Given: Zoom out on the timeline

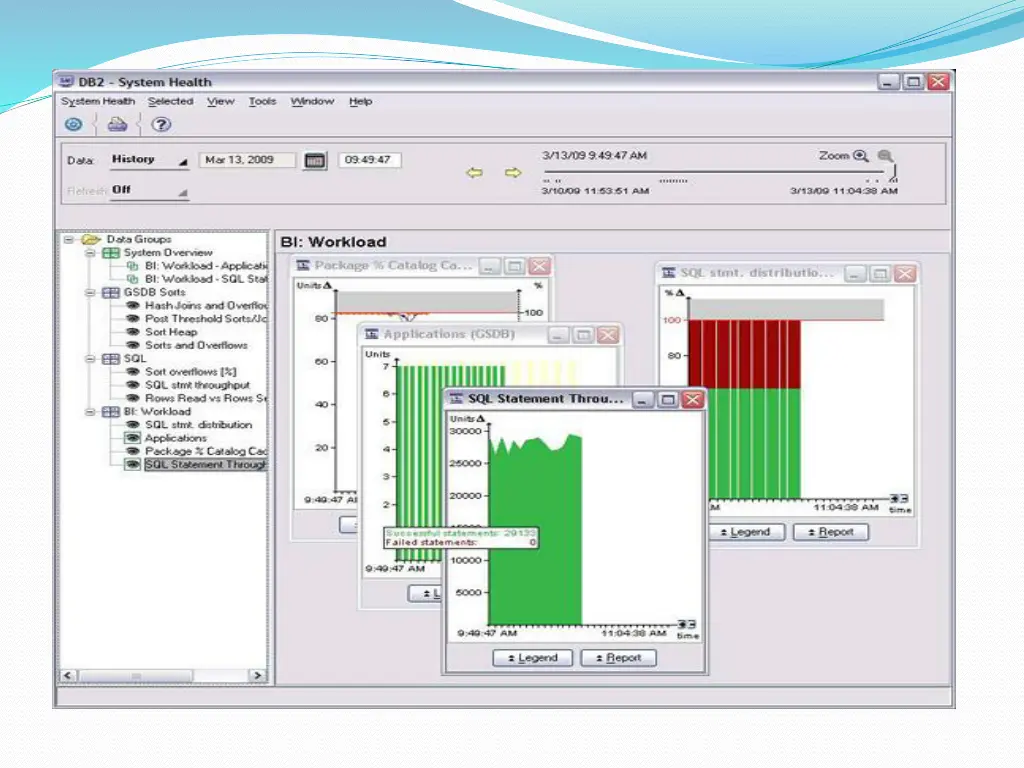Looking at the screenshot, I should (885, 156).
